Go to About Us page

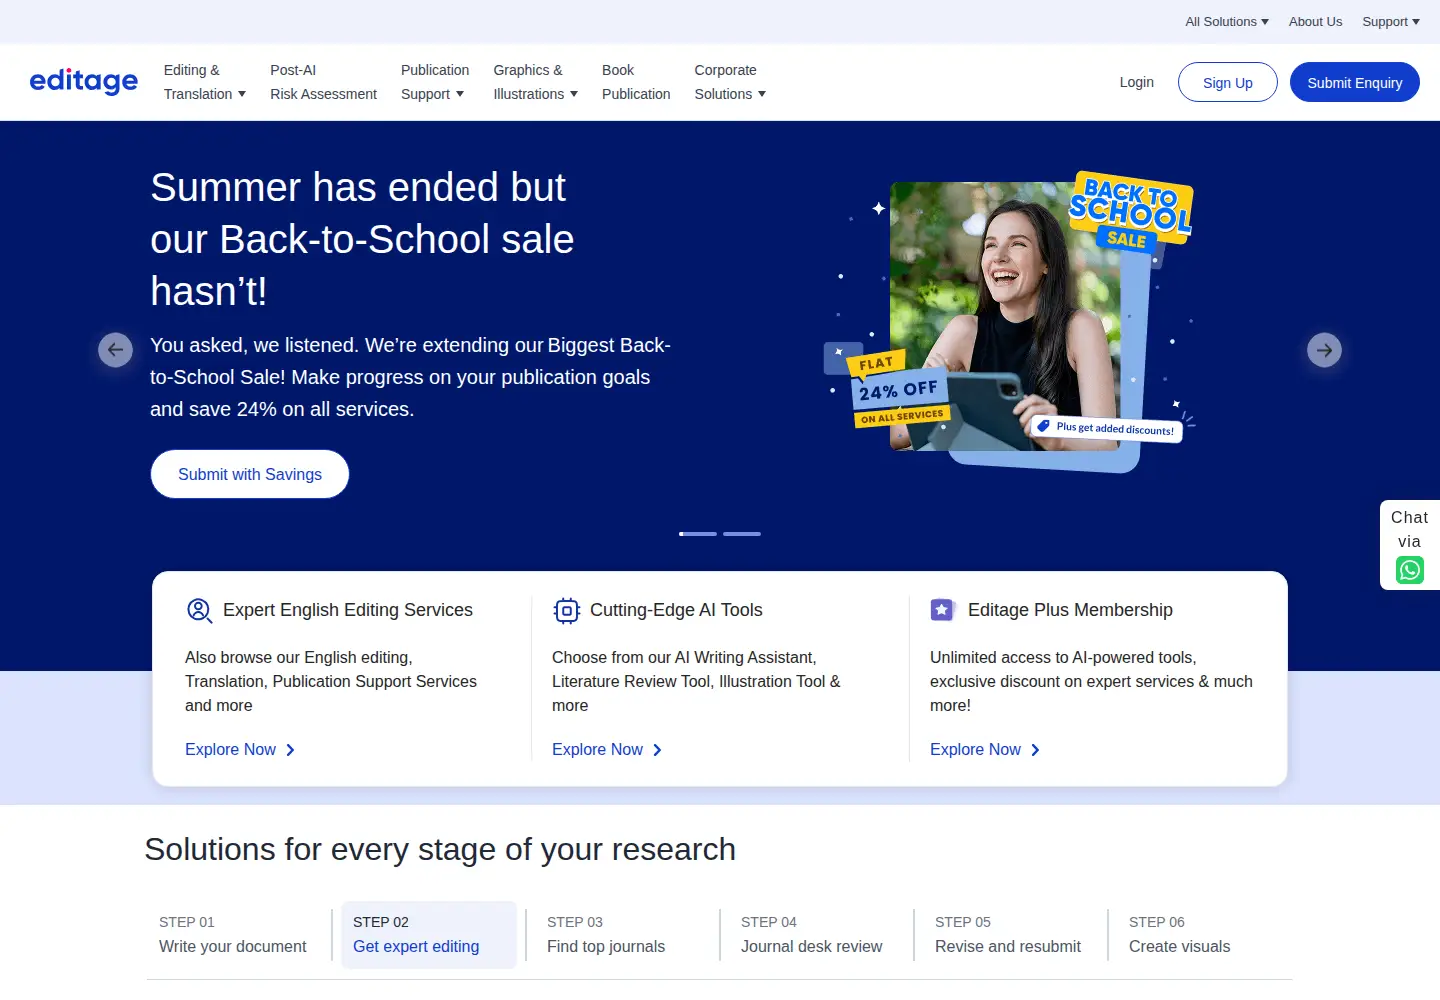pyautogui.click(x=1315, y=22)
